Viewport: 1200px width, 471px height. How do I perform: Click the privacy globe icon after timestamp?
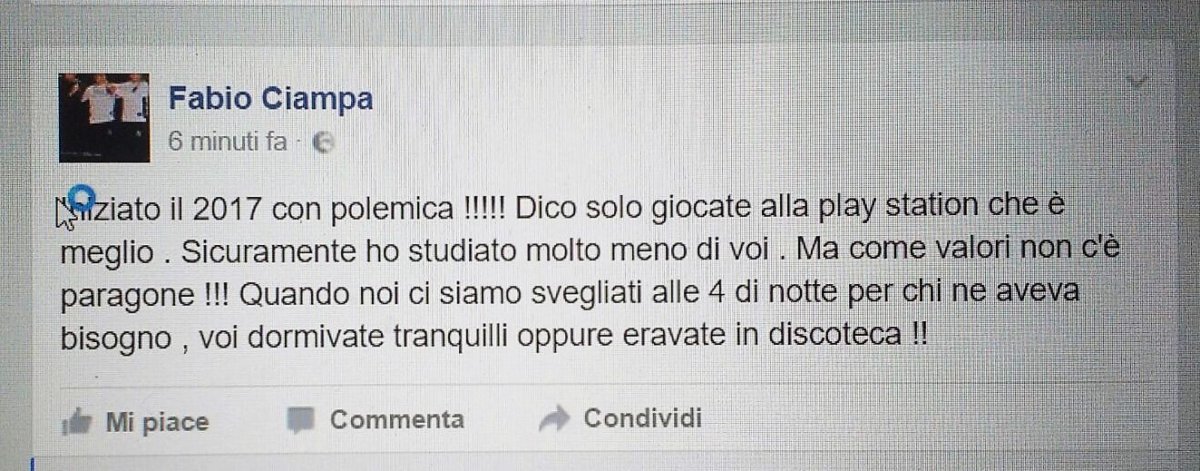(323, 143)
